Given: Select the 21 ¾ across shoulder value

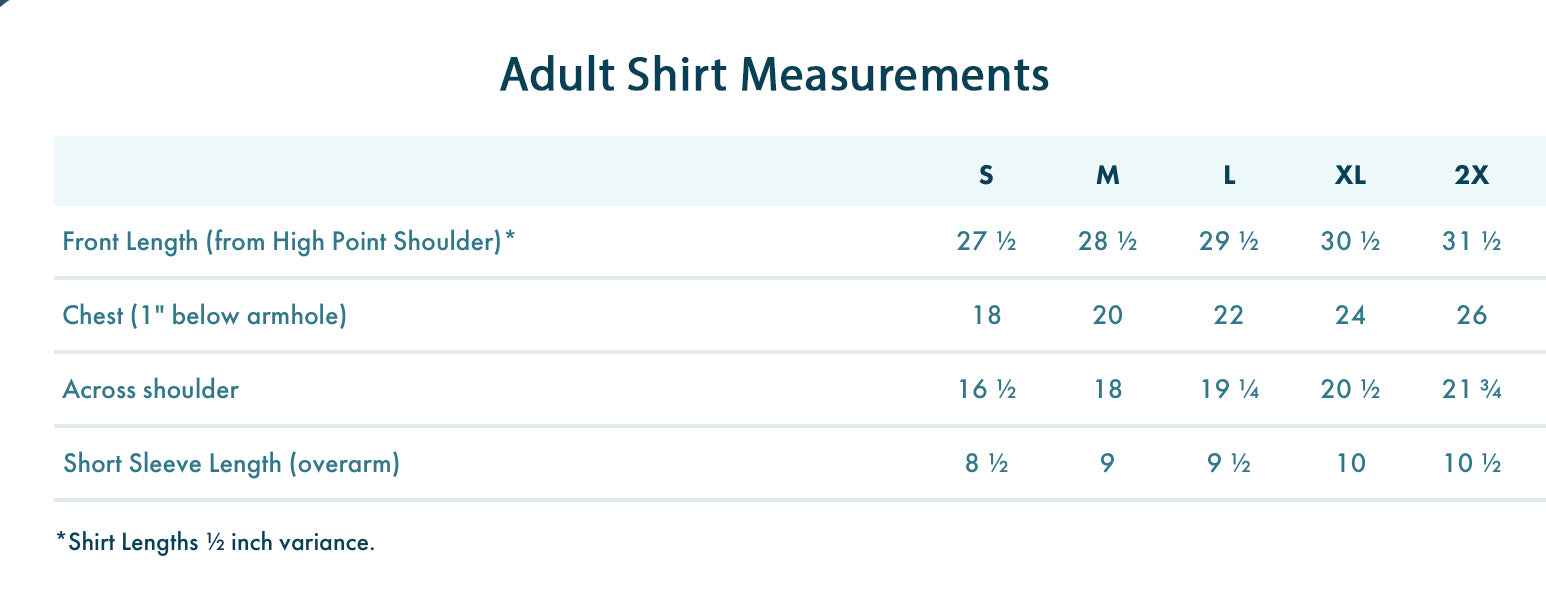Looking at the screenshot, I should pyautogui.click(x=1471, y=389).
